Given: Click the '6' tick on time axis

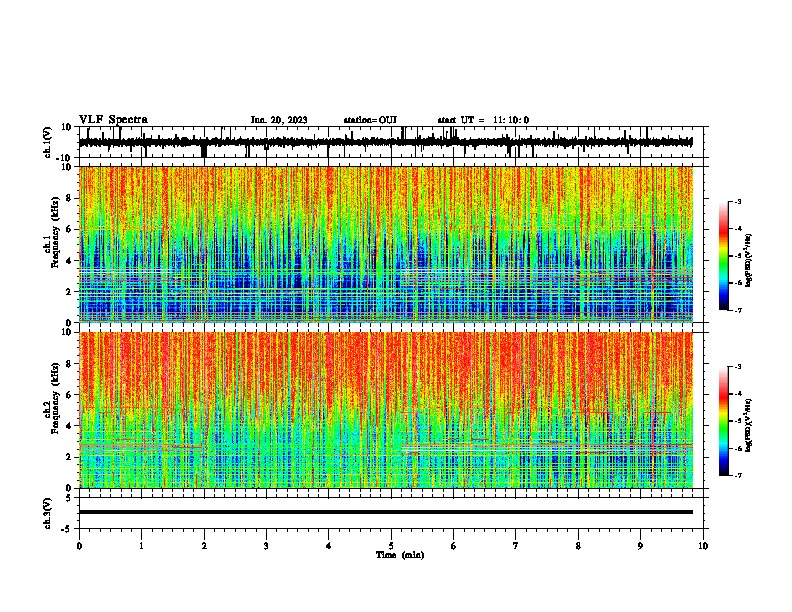Looking at the screenshot, I should point(454,546).
